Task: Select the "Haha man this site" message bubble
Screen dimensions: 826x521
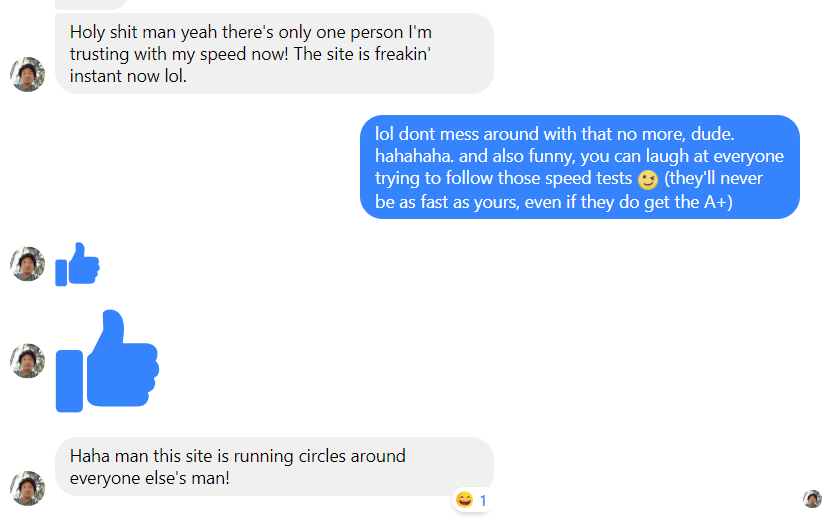Action: click(274, 467)
